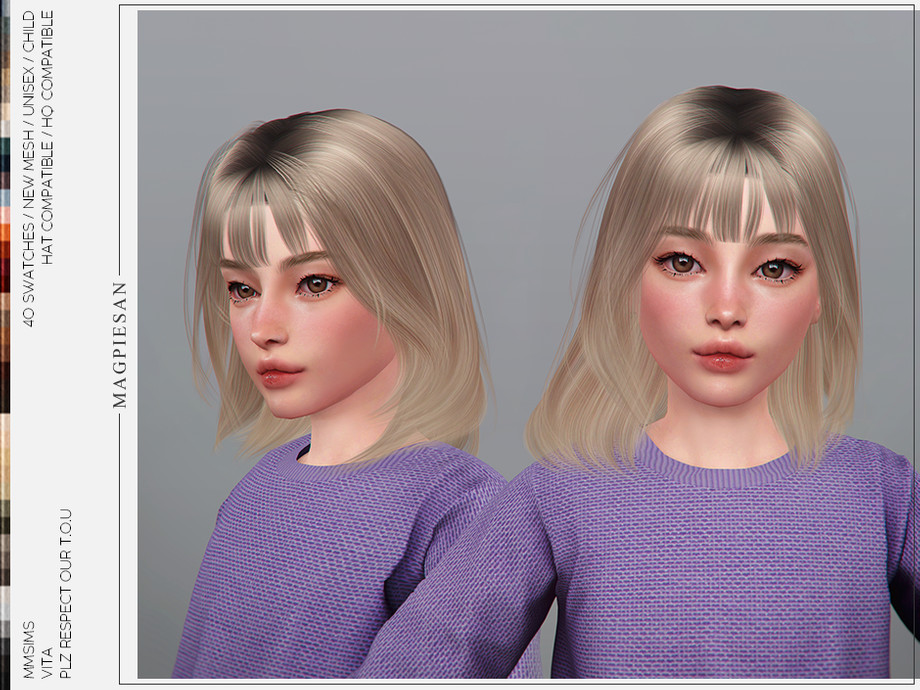Click the left character's visible eye
The image size is (920, 690).
pos(318,285)
